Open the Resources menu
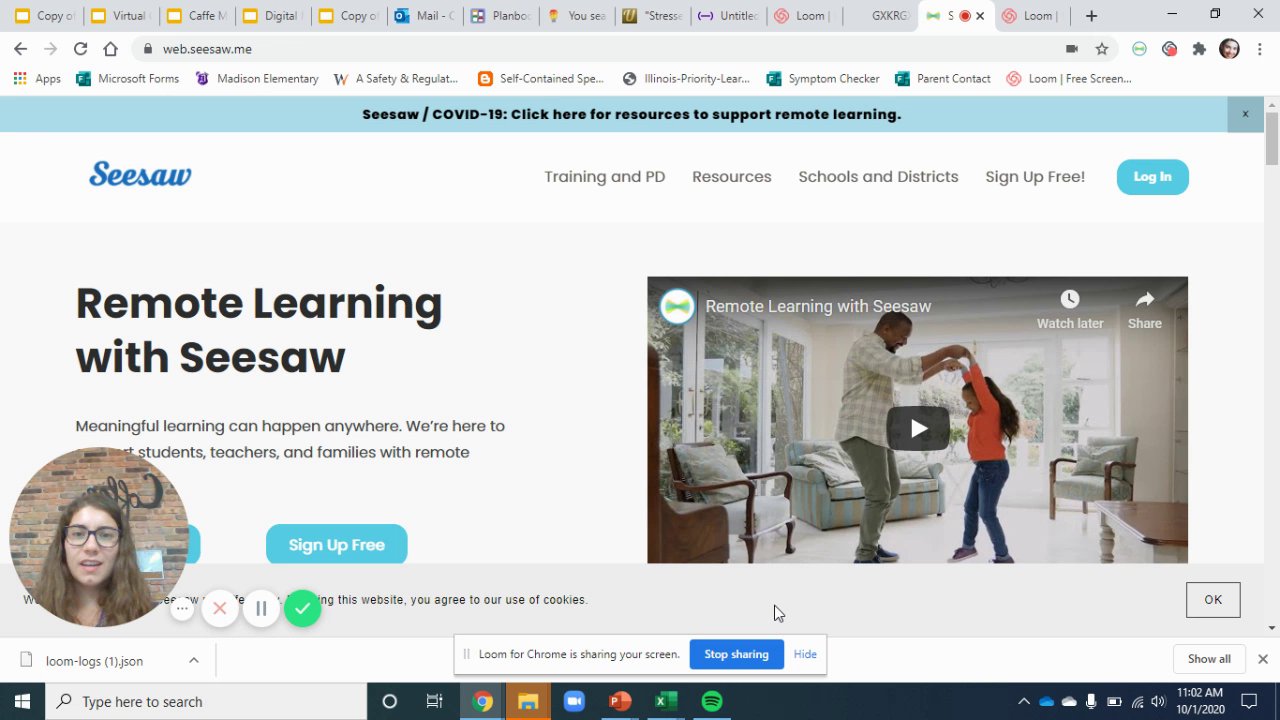The image size is (1280, 720). click(731, 176)
